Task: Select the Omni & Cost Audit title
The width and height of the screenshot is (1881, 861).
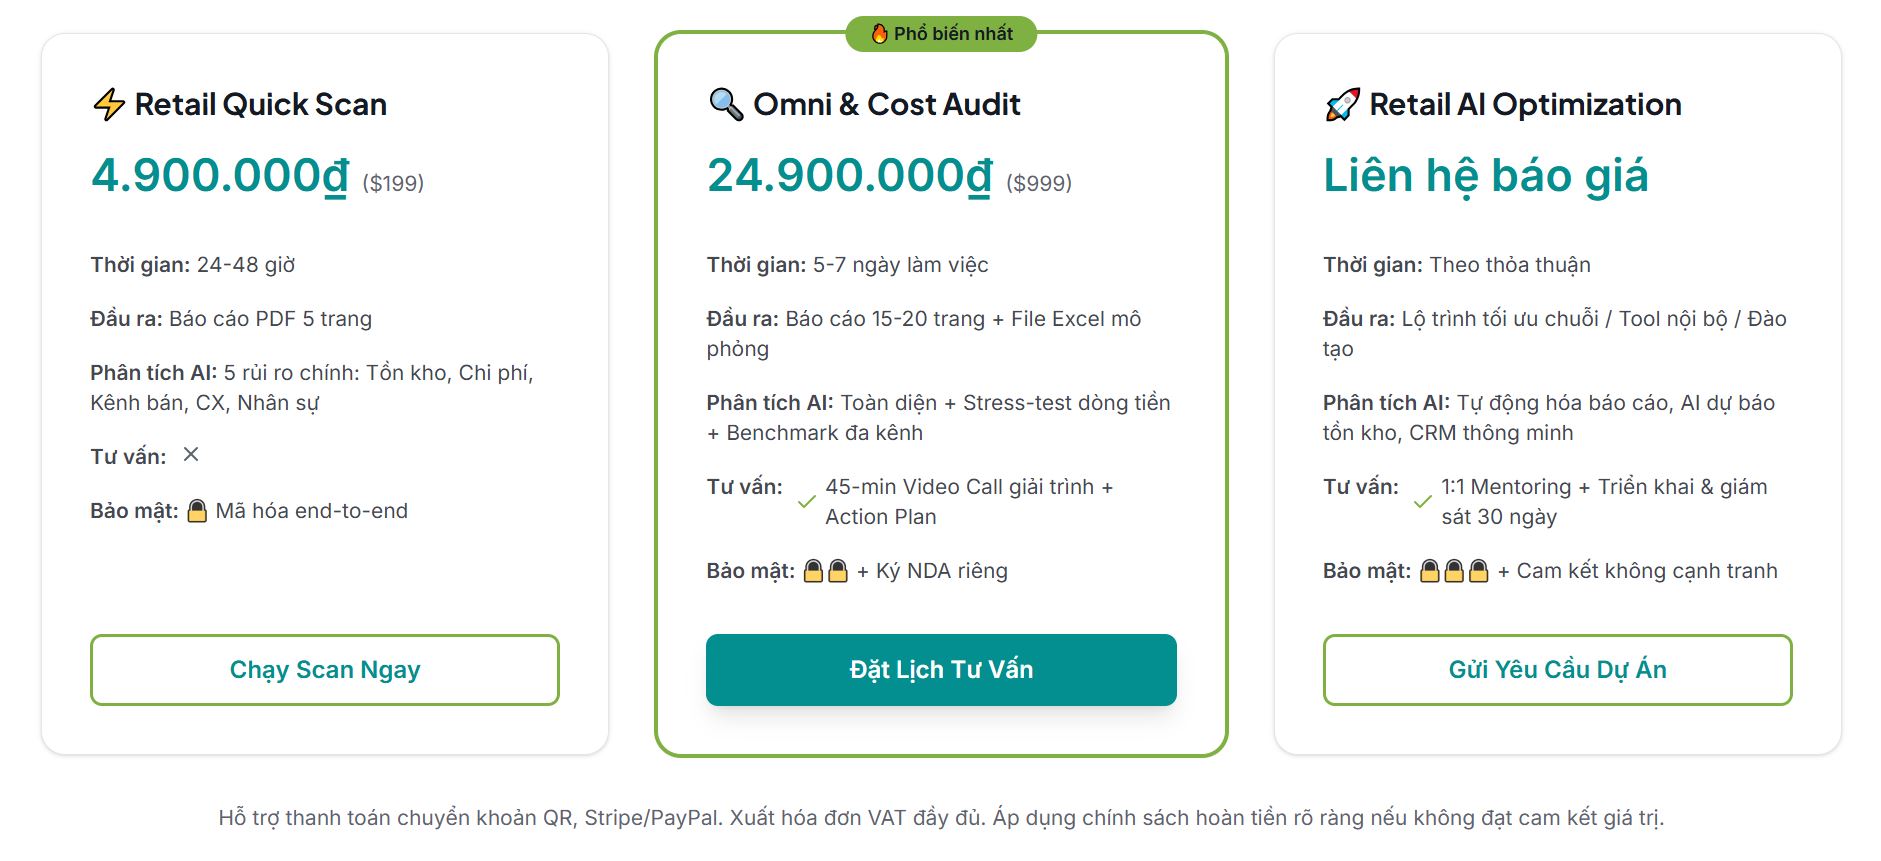Action: point(886,104)
